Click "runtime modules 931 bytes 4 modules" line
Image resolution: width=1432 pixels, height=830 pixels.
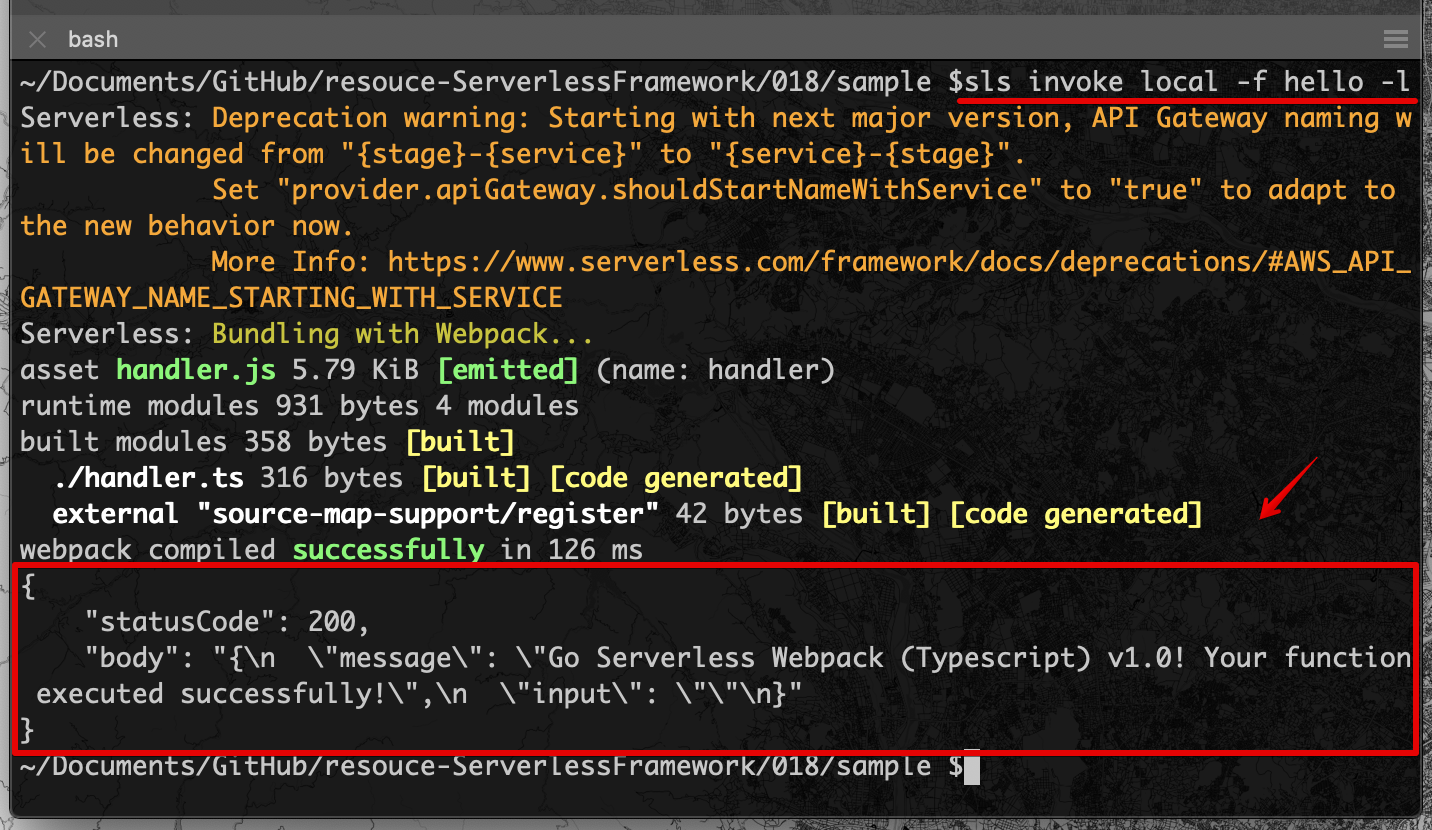point(299,406)
